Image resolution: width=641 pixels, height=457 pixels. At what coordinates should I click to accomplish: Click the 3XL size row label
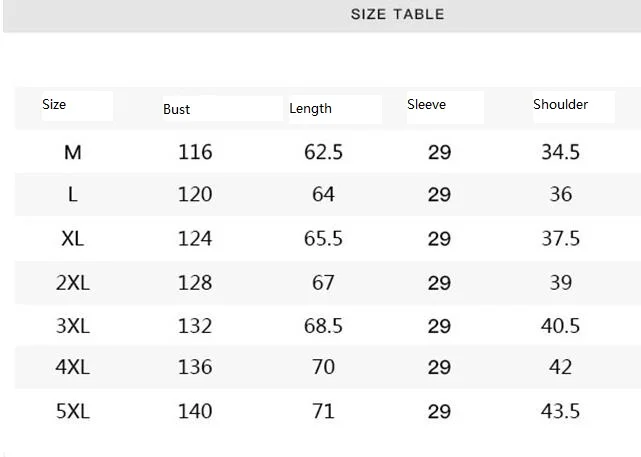point(73,326)
